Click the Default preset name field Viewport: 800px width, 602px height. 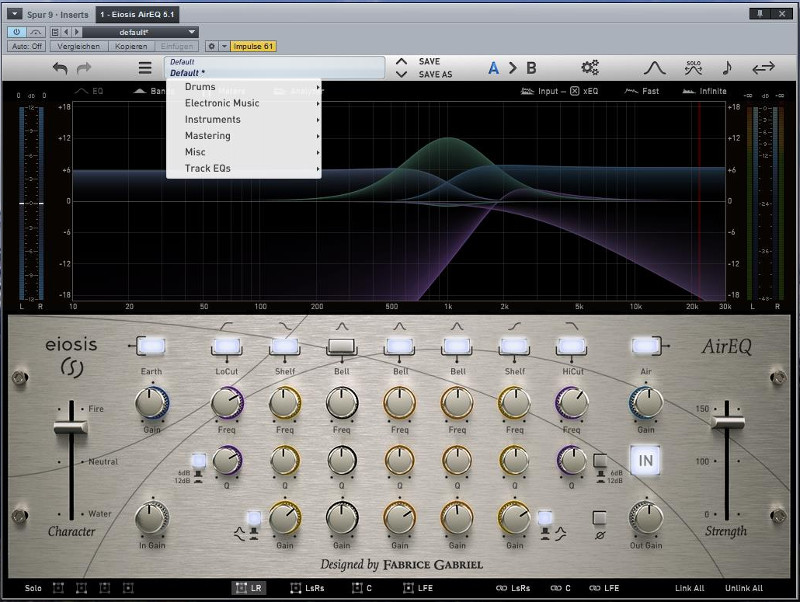274,68
